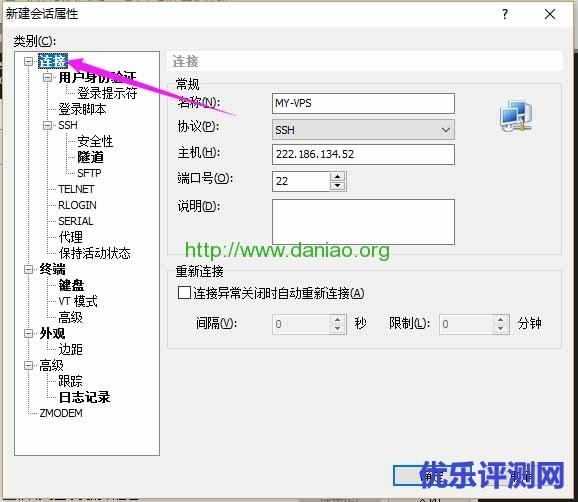The width and height of the screenshot is (578, 502).
Task: Click the 名称 field containing MY-VPS
Action: point(363,103)
